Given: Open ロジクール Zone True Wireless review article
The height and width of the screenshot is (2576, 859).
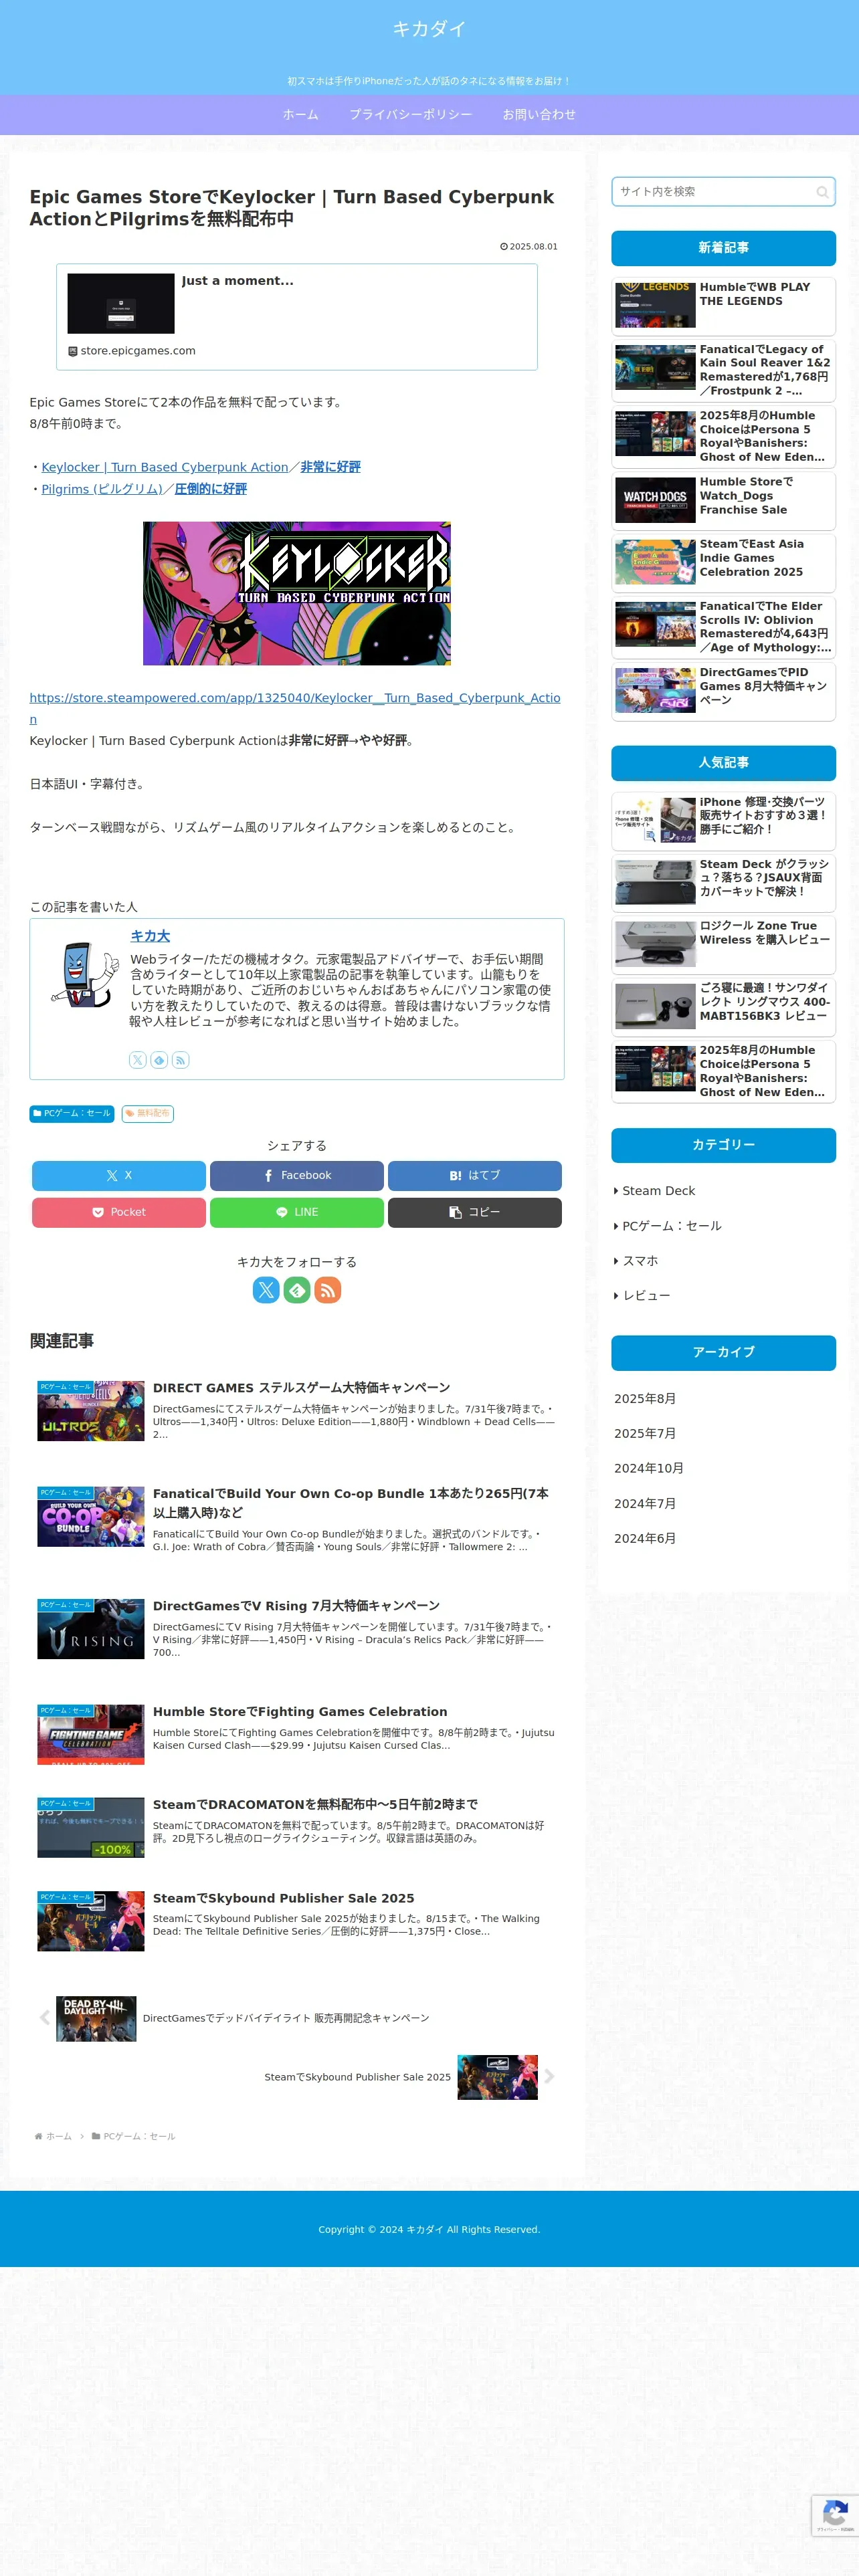Looking at the screenshot, I should (x=723, y=945).
